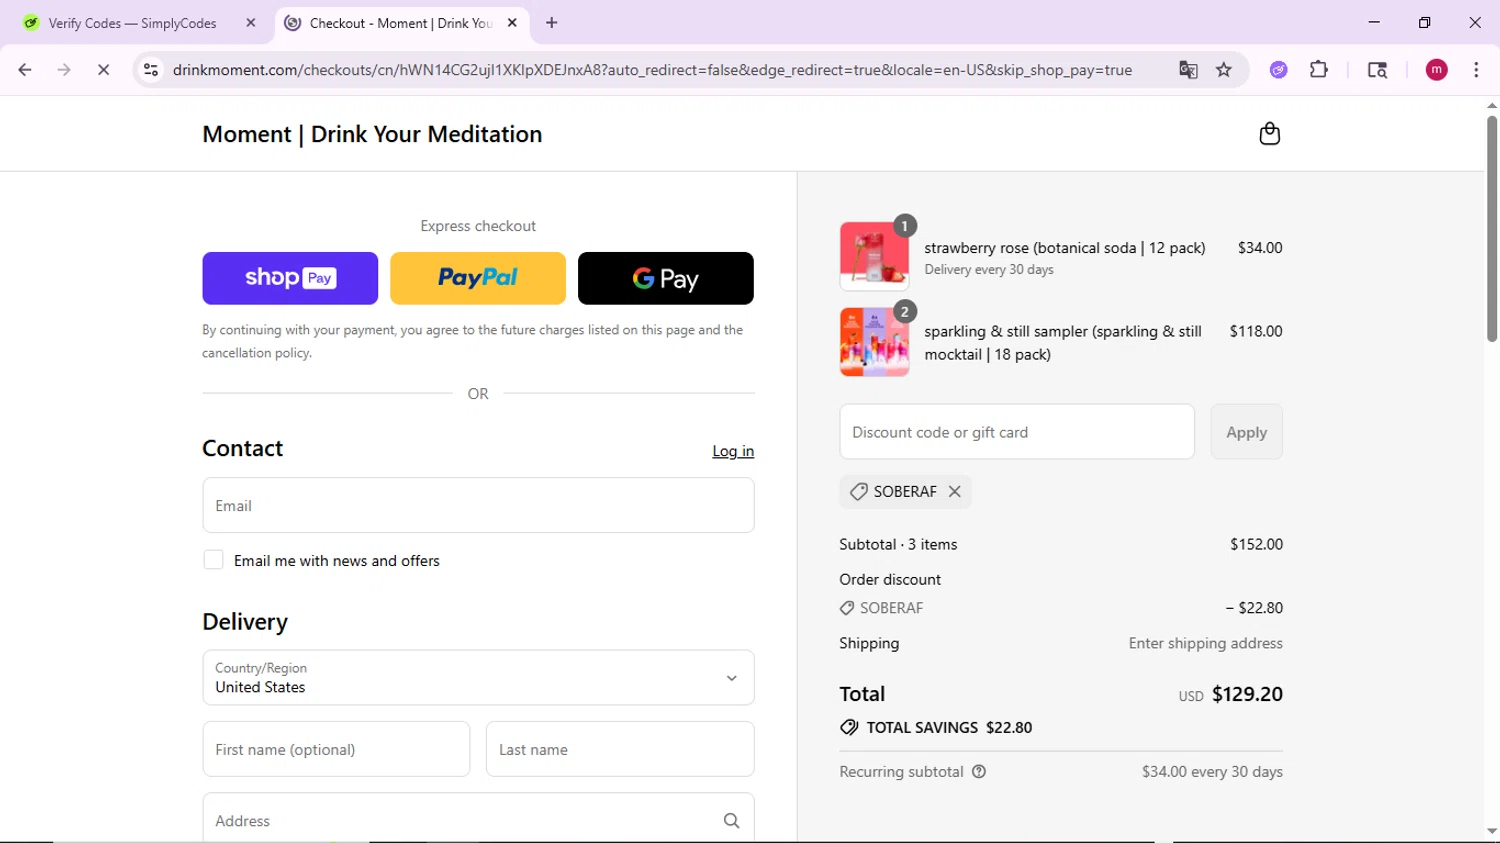The height and width of the screenshot is (843, 1500).
Task: Click the Subtotal · 3 items label
Action: pyautogui.click(x=898, y=544)
